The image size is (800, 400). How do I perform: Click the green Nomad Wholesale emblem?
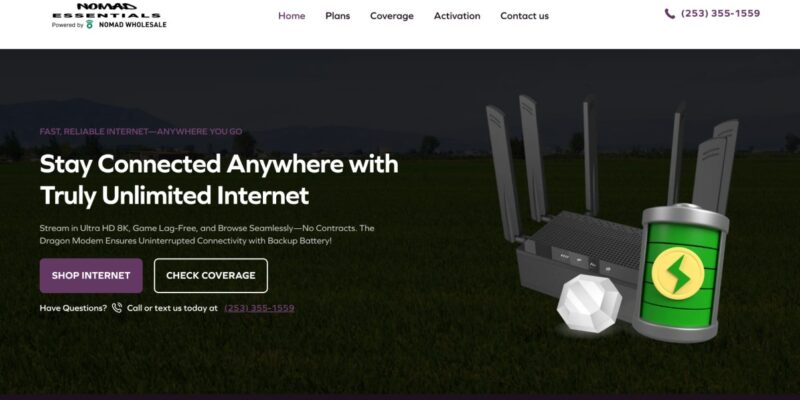[90, 24]
